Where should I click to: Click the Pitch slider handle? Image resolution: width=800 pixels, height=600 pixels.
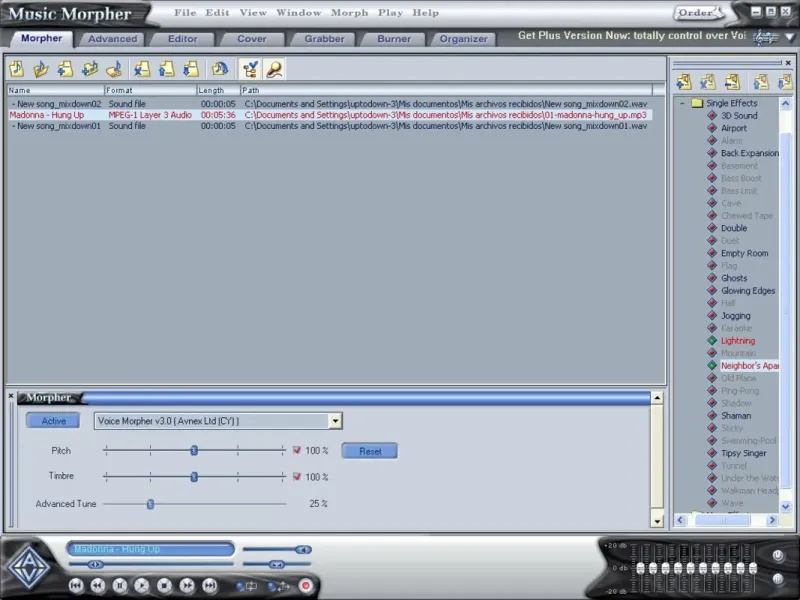coord(194,451)
